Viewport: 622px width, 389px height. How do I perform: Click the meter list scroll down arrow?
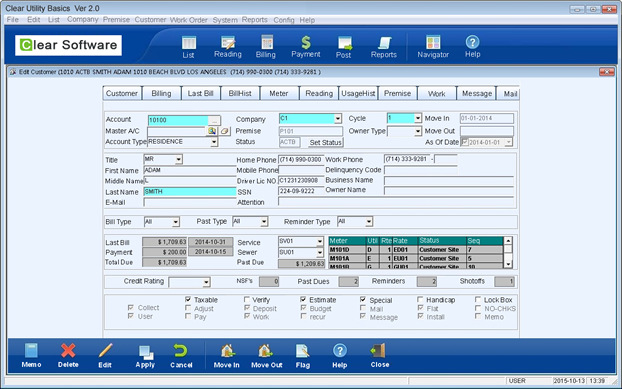(x=508, y=264)
